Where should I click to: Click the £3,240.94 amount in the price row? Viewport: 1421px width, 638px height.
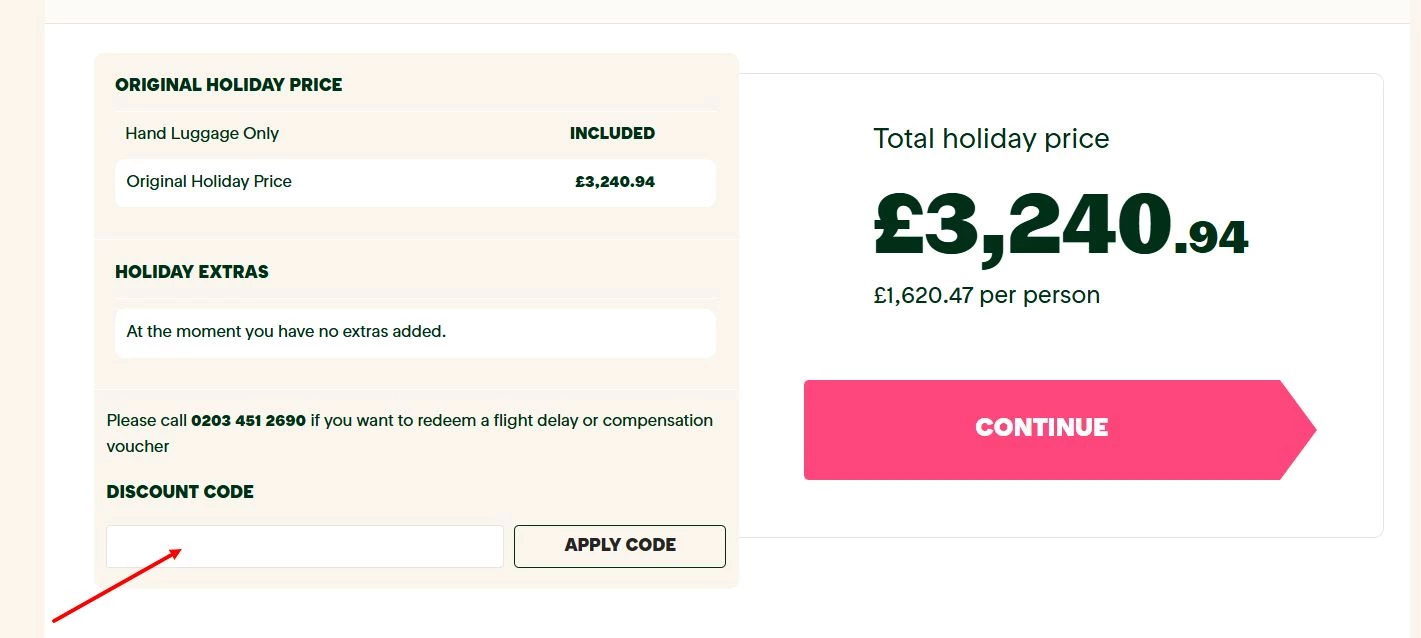coord(615,182)
